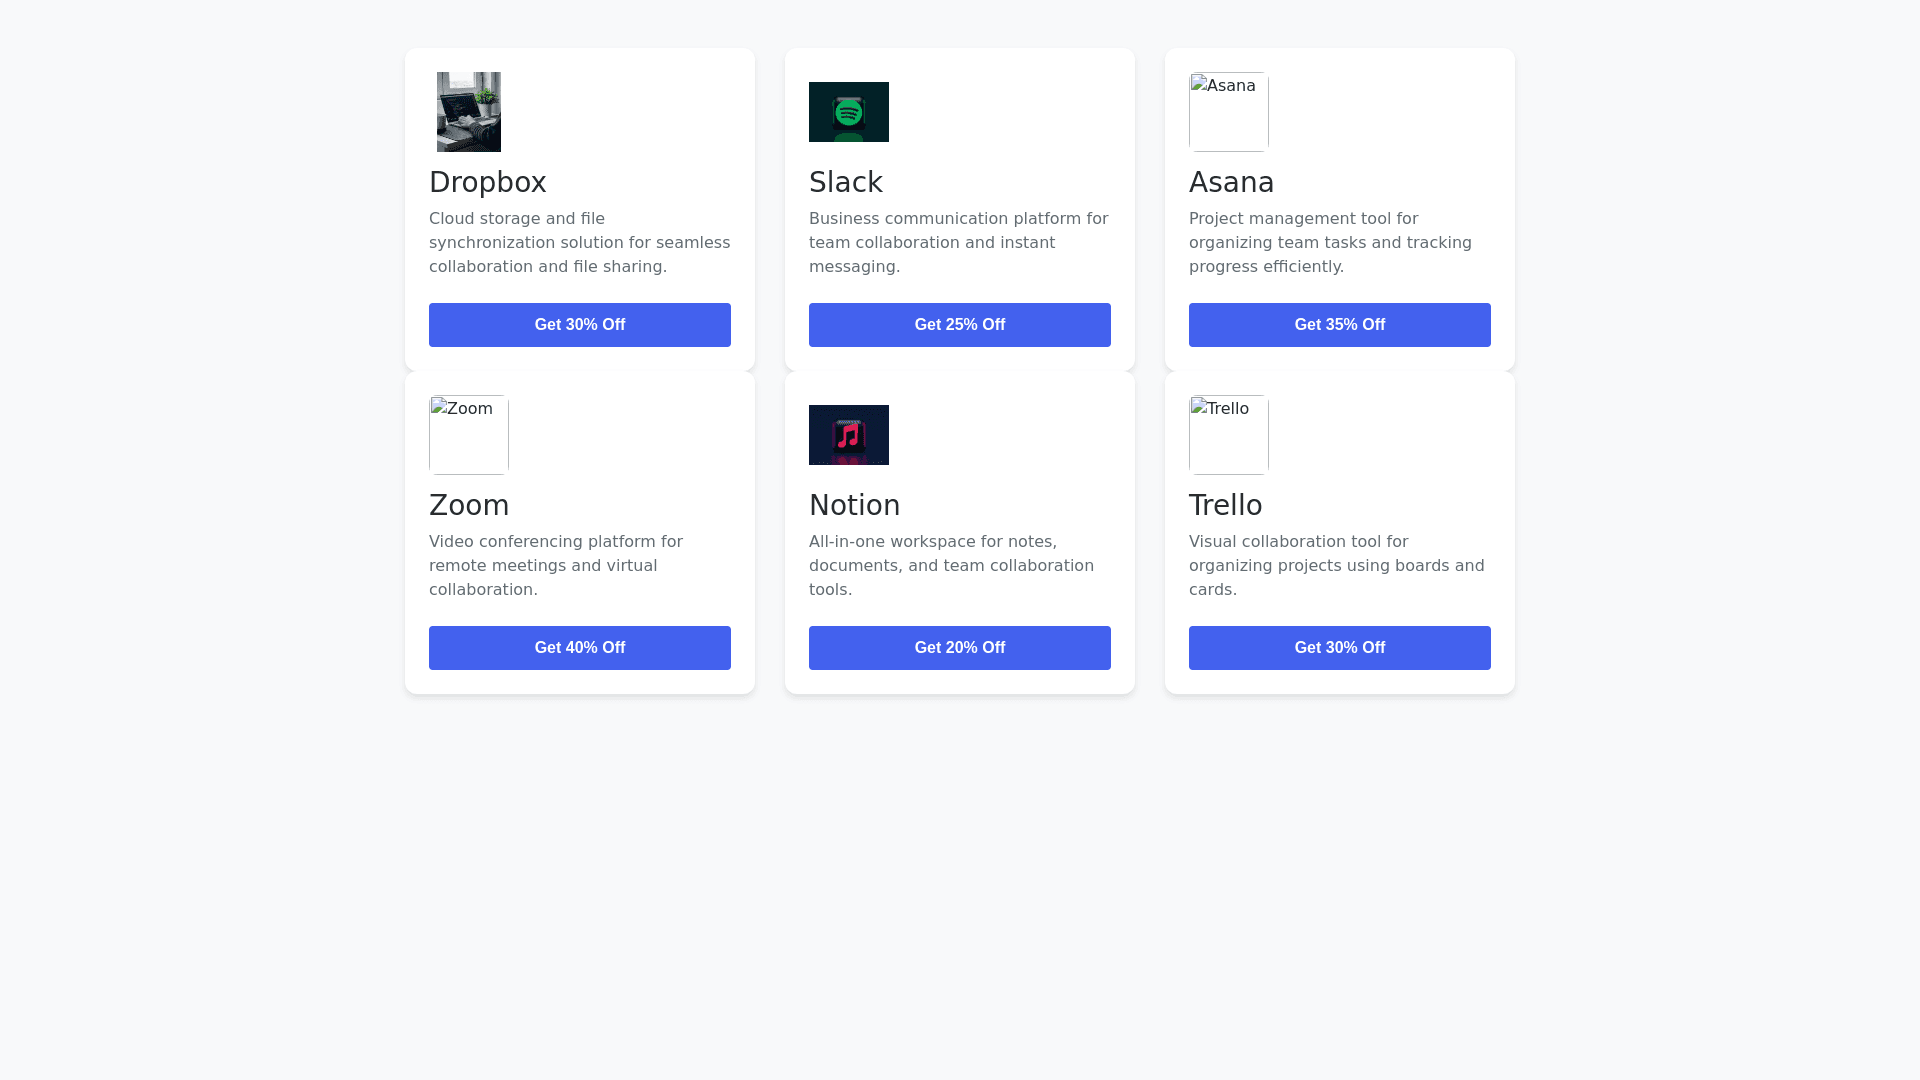The width and height of the screenshot is (1920, 1080).
Task: Redeem the Zoom Get 40% Off offer
Action: coord(580,648)
